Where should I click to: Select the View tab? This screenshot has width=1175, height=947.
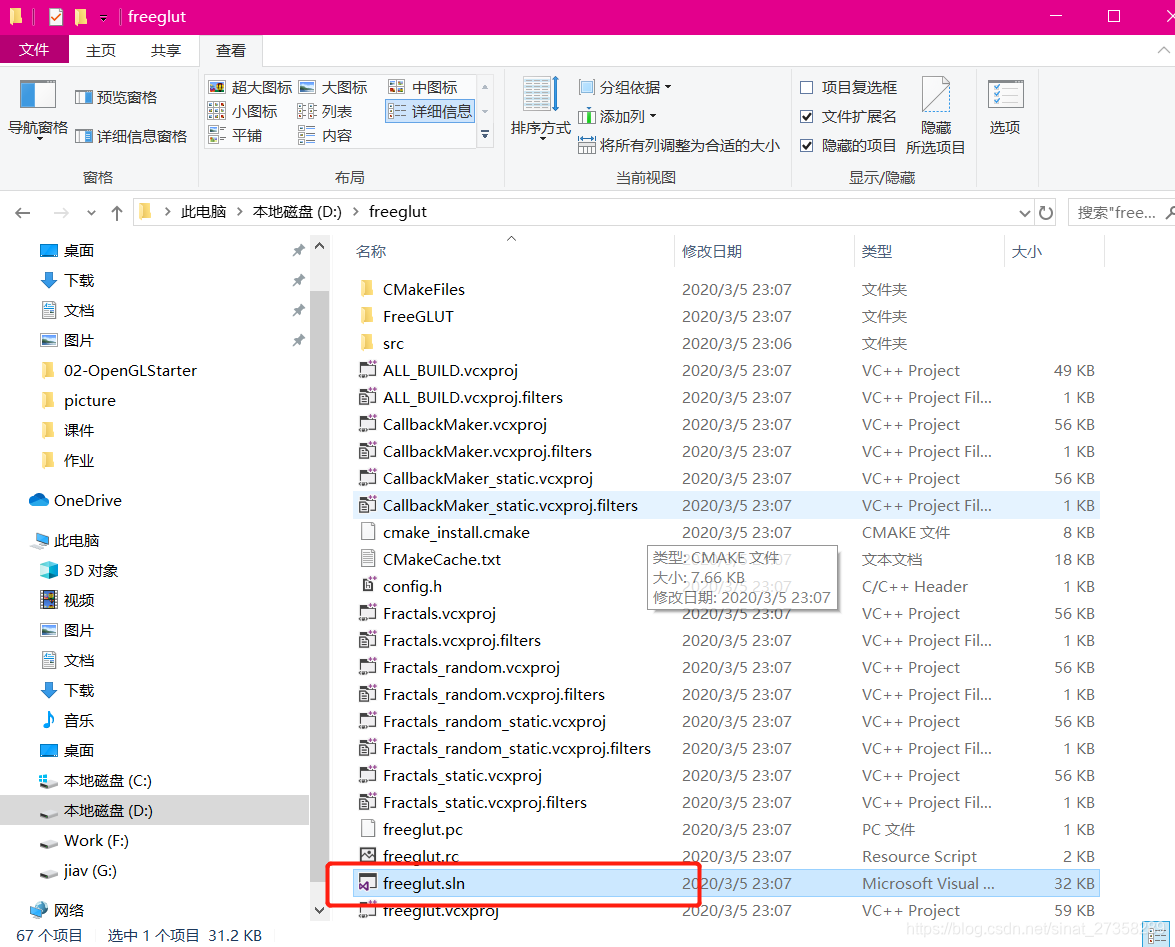(231, 50)
